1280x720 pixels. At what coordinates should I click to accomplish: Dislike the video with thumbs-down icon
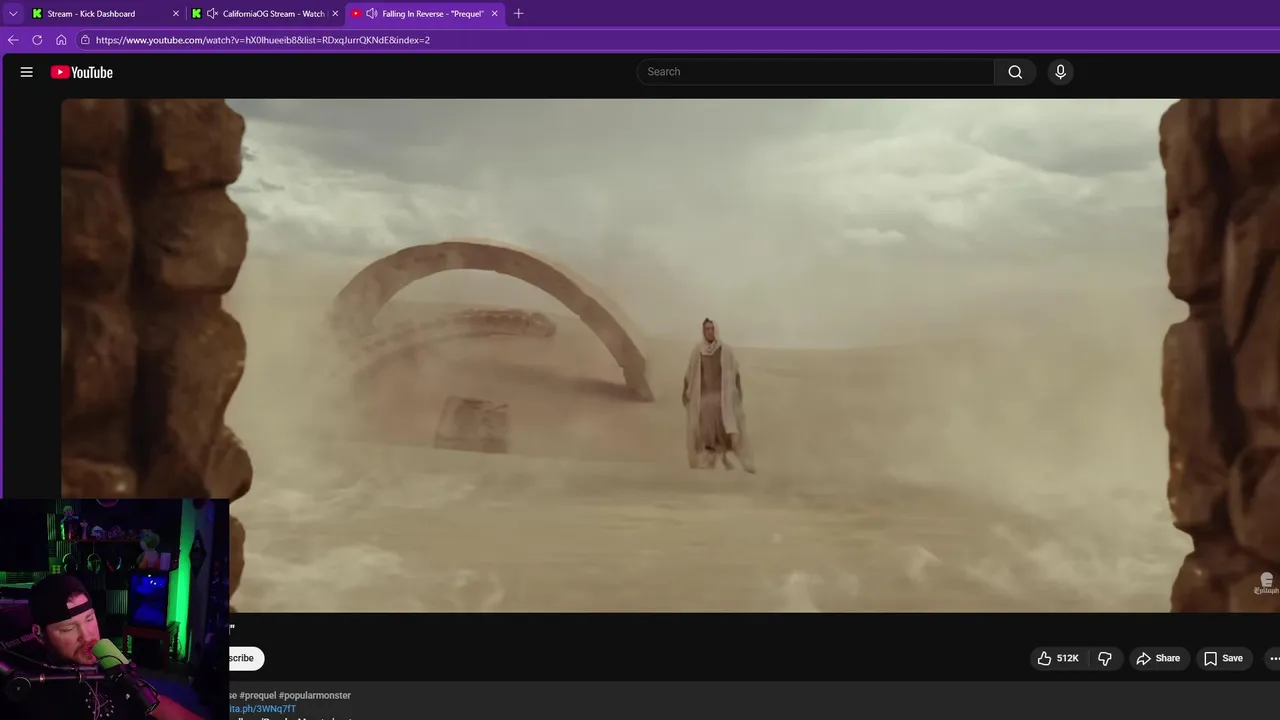click(1105, 658)
